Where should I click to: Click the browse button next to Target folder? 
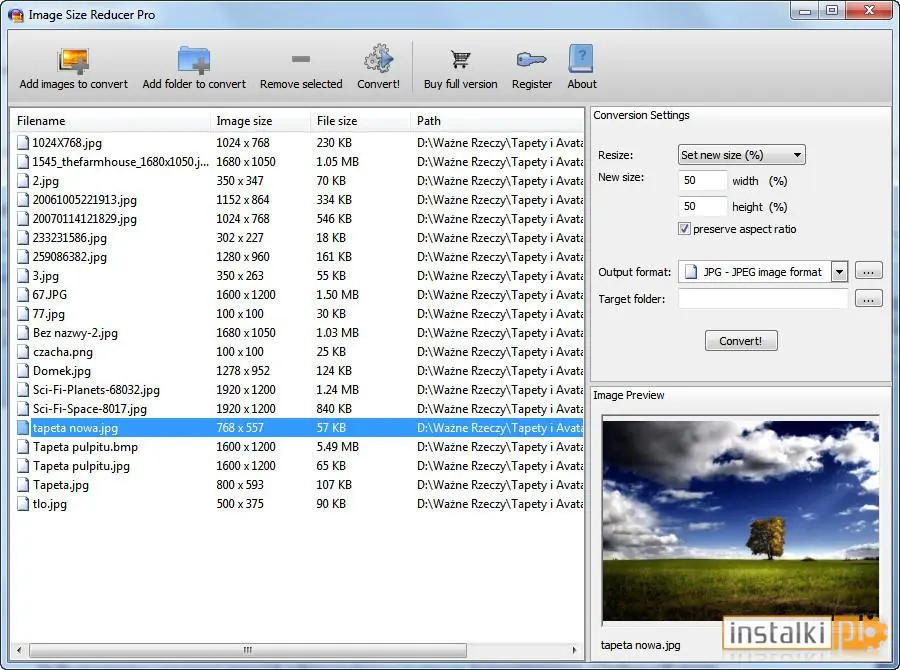[868, 298]
